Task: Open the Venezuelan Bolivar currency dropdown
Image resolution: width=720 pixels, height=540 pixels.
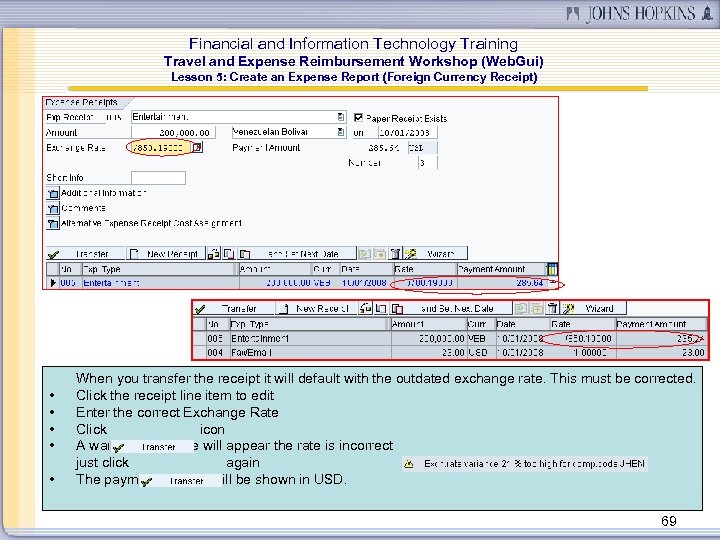Action: point(341,132)
